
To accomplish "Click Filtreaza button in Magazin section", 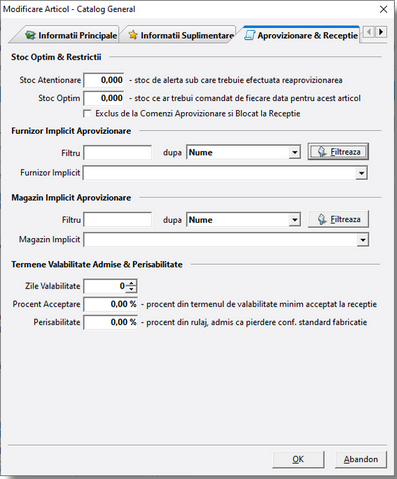I will (x=338, y=219).
